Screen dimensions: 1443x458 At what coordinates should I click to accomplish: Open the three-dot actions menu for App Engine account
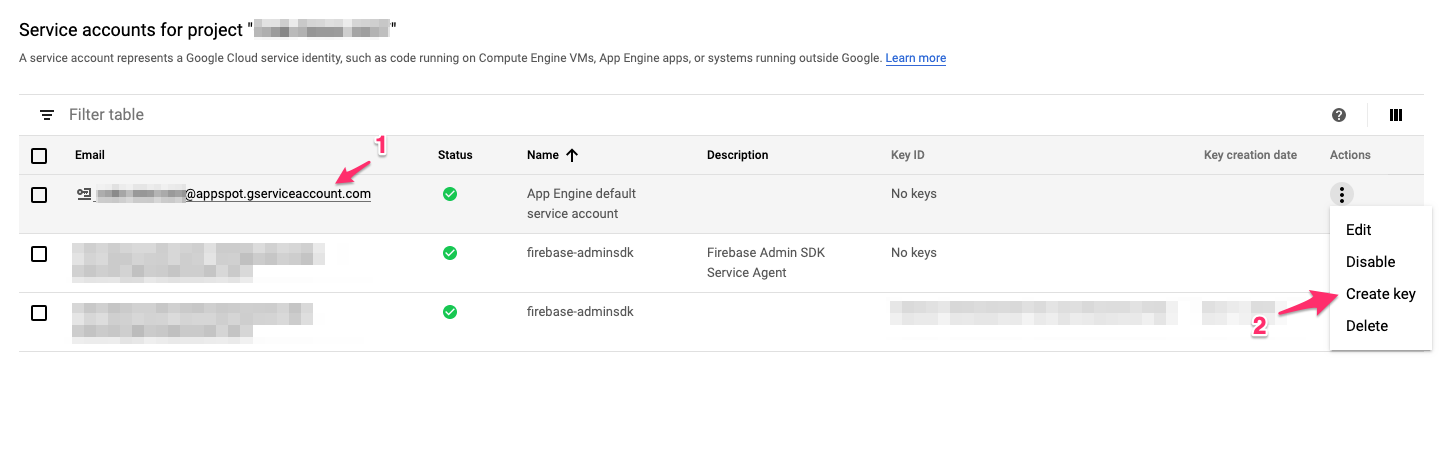click(x=1341, y=194)
